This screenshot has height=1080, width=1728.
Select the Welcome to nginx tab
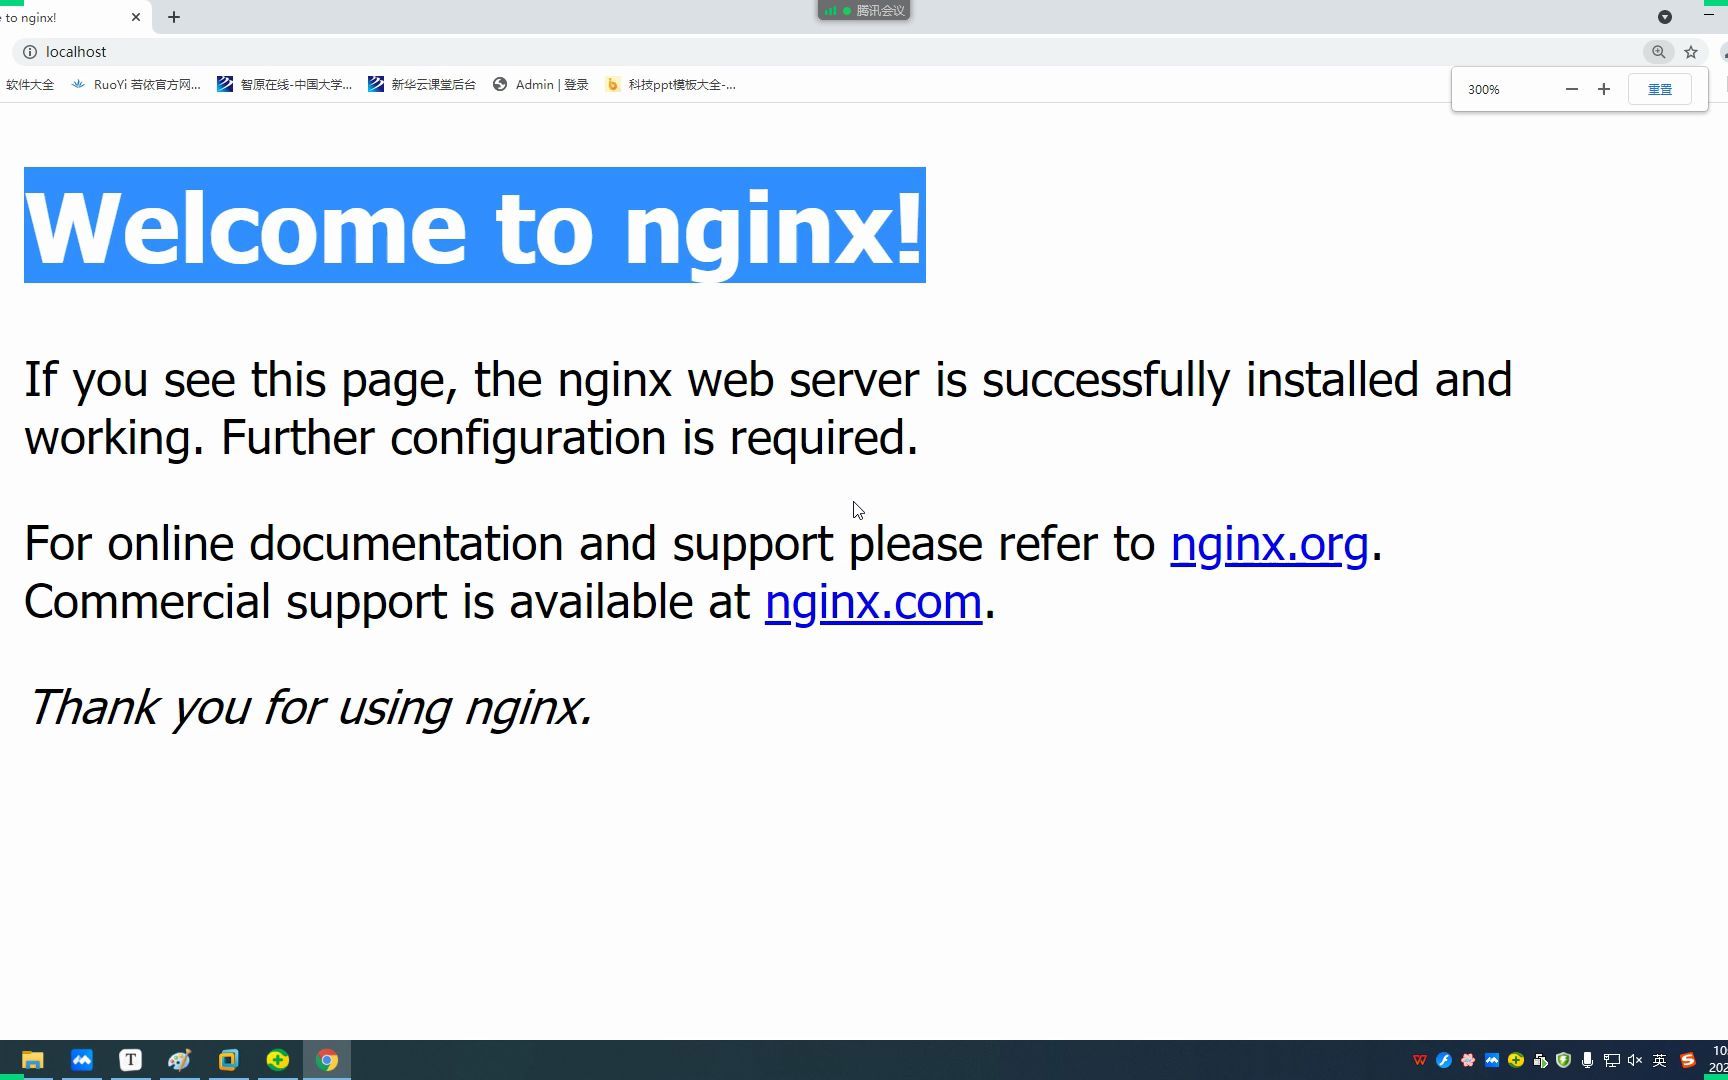[x=65, y=18]
